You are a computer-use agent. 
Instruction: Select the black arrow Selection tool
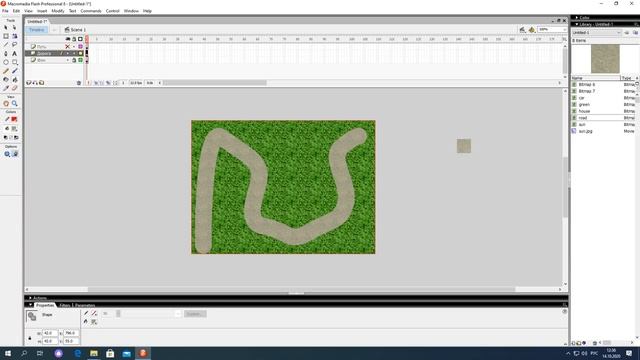6,27
